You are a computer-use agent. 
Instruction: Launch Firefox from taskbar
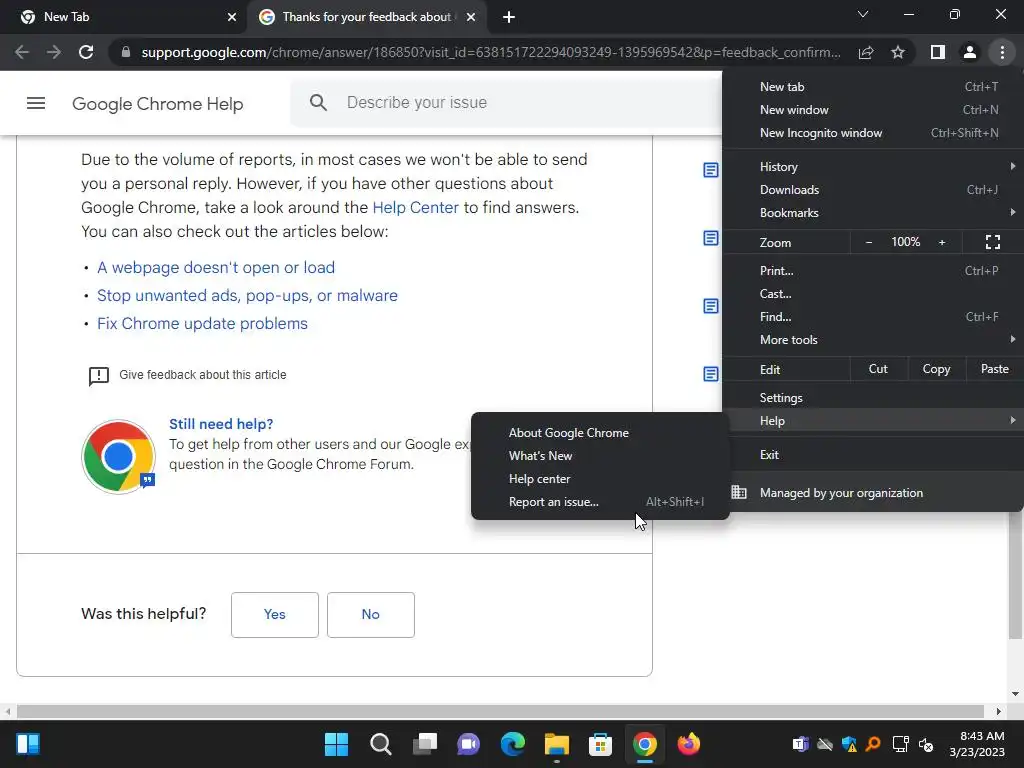pos(688,744)
